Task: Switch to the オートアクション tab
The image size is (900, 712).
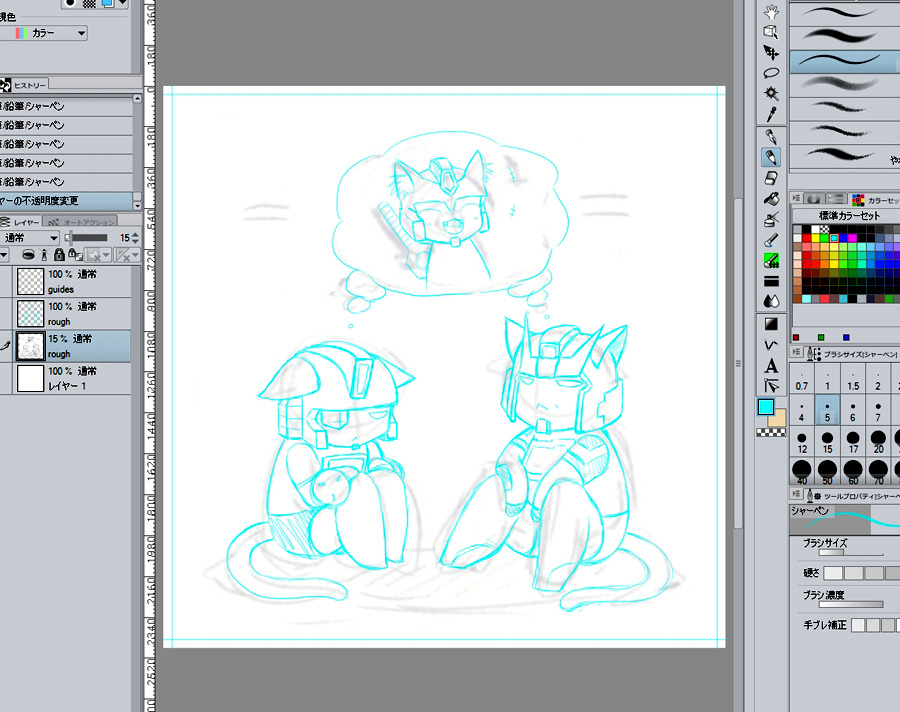Action: click(x=80, y=222)
